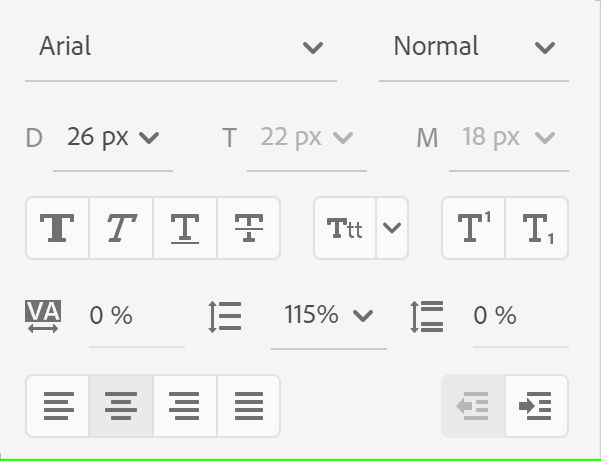
Task: Apply subscript formatting
Action: [537, 228]
